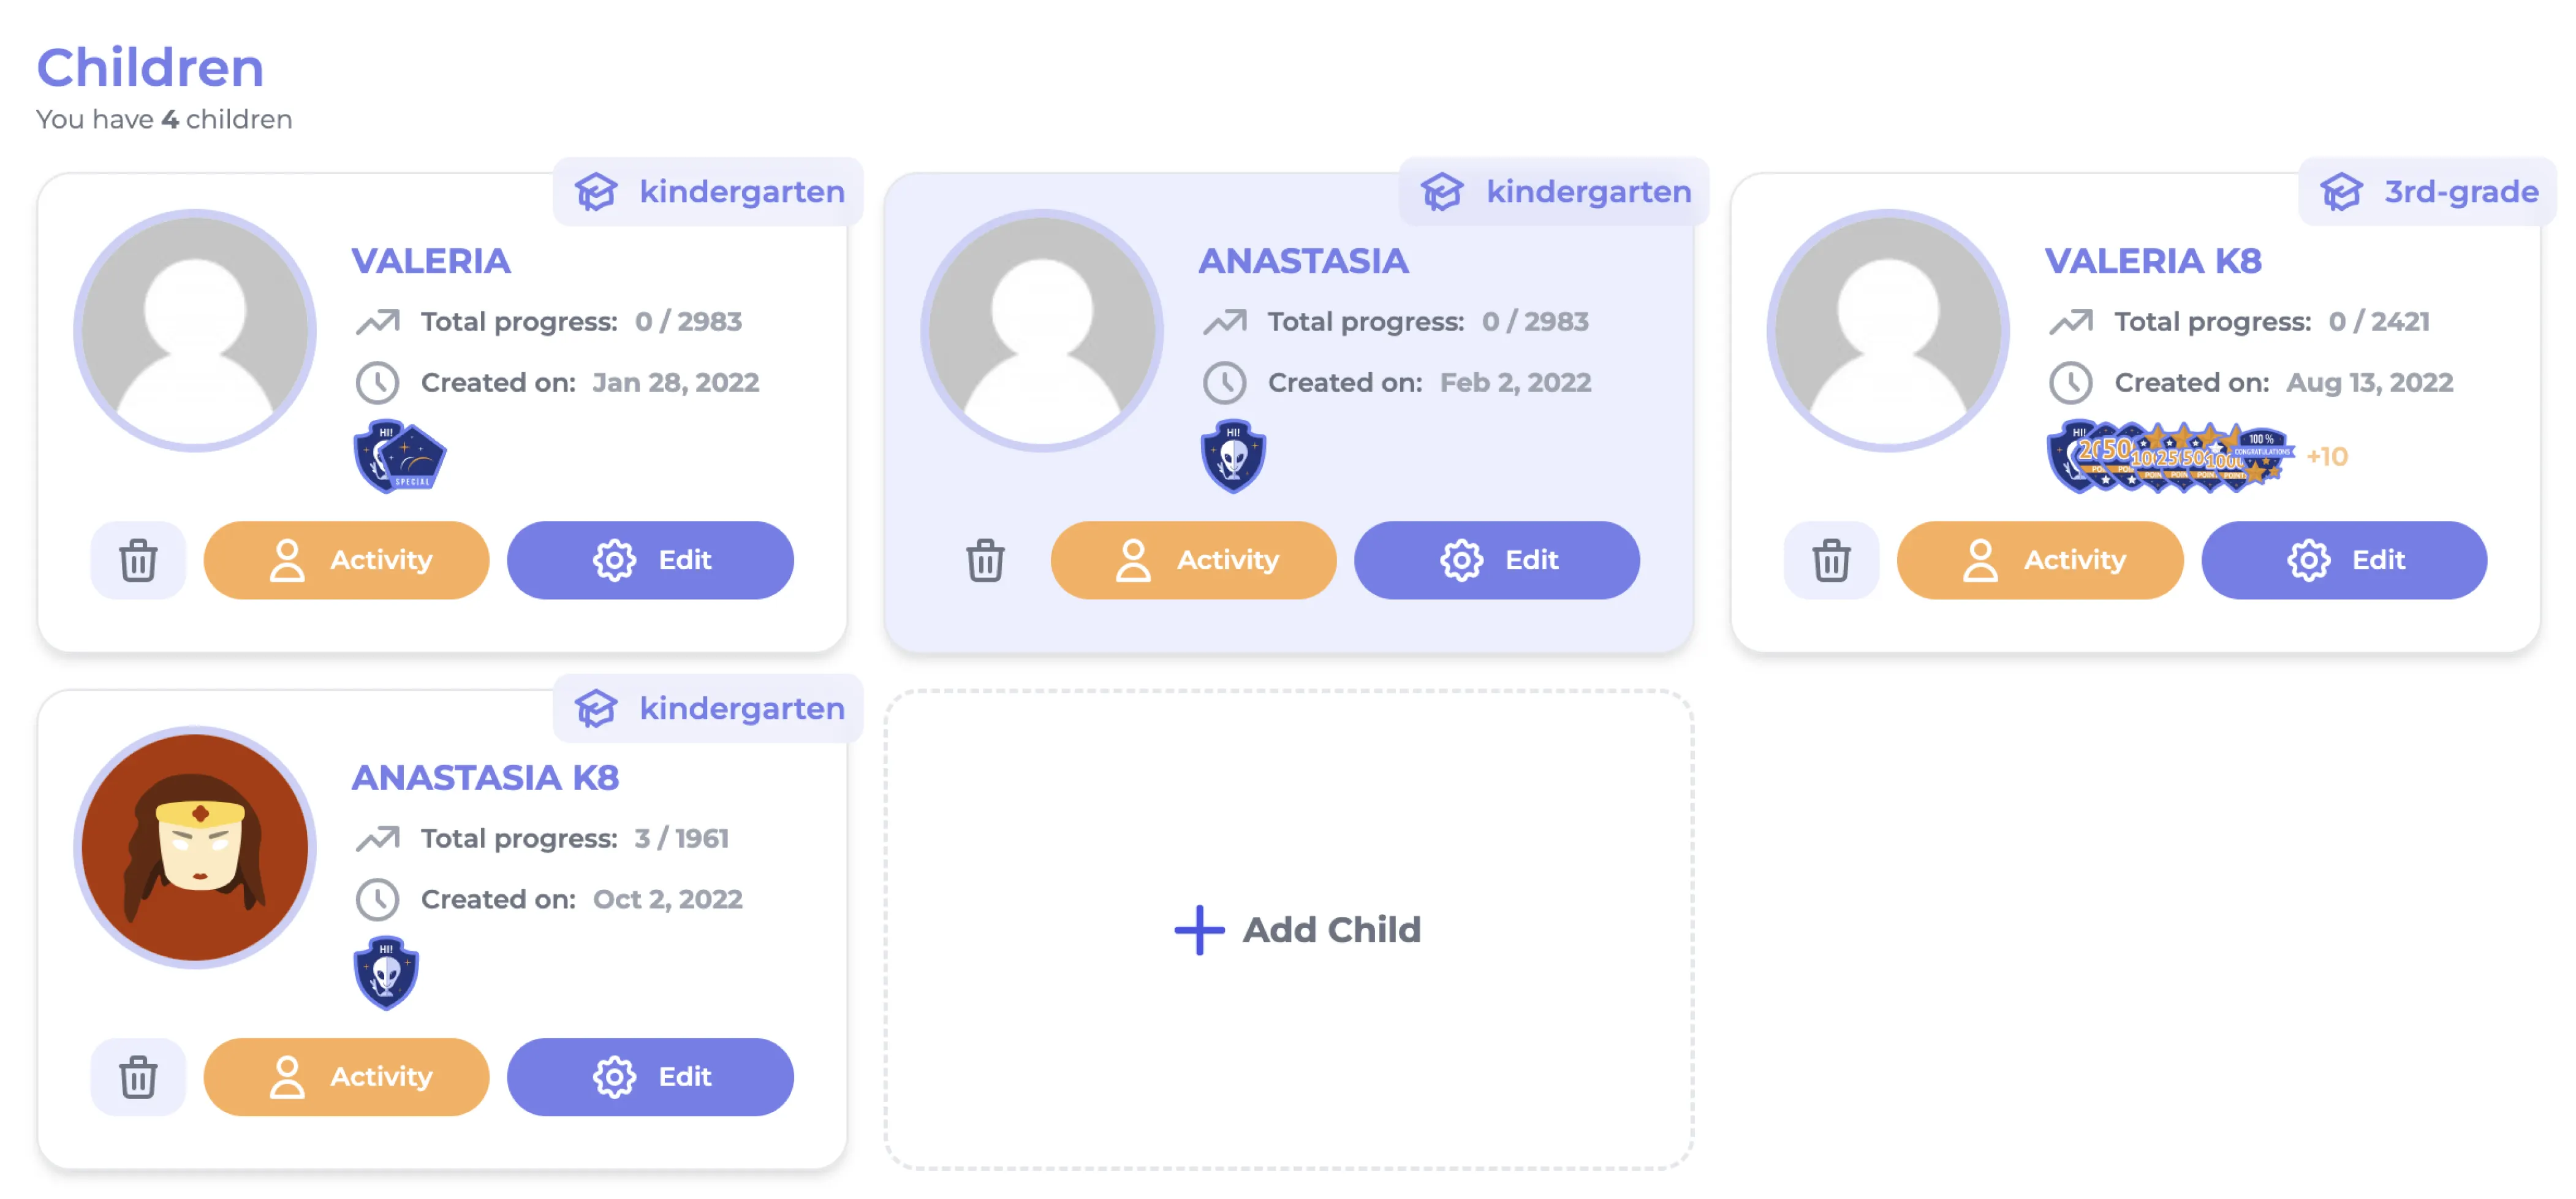Remove VALERIA K8 using the trash icon
The image size is (2576, 1199).
coord(1831,560)
